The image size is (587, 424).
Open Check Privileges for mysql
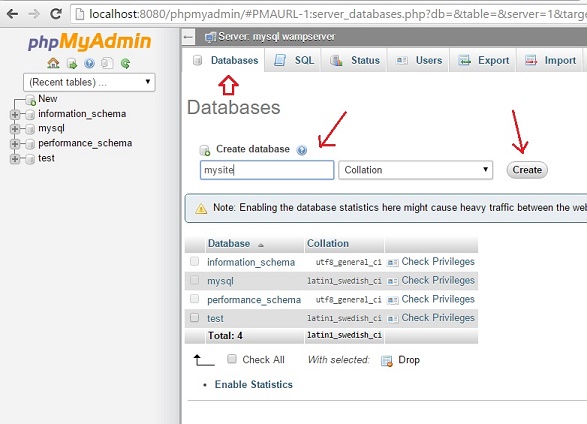pos(438,280)
